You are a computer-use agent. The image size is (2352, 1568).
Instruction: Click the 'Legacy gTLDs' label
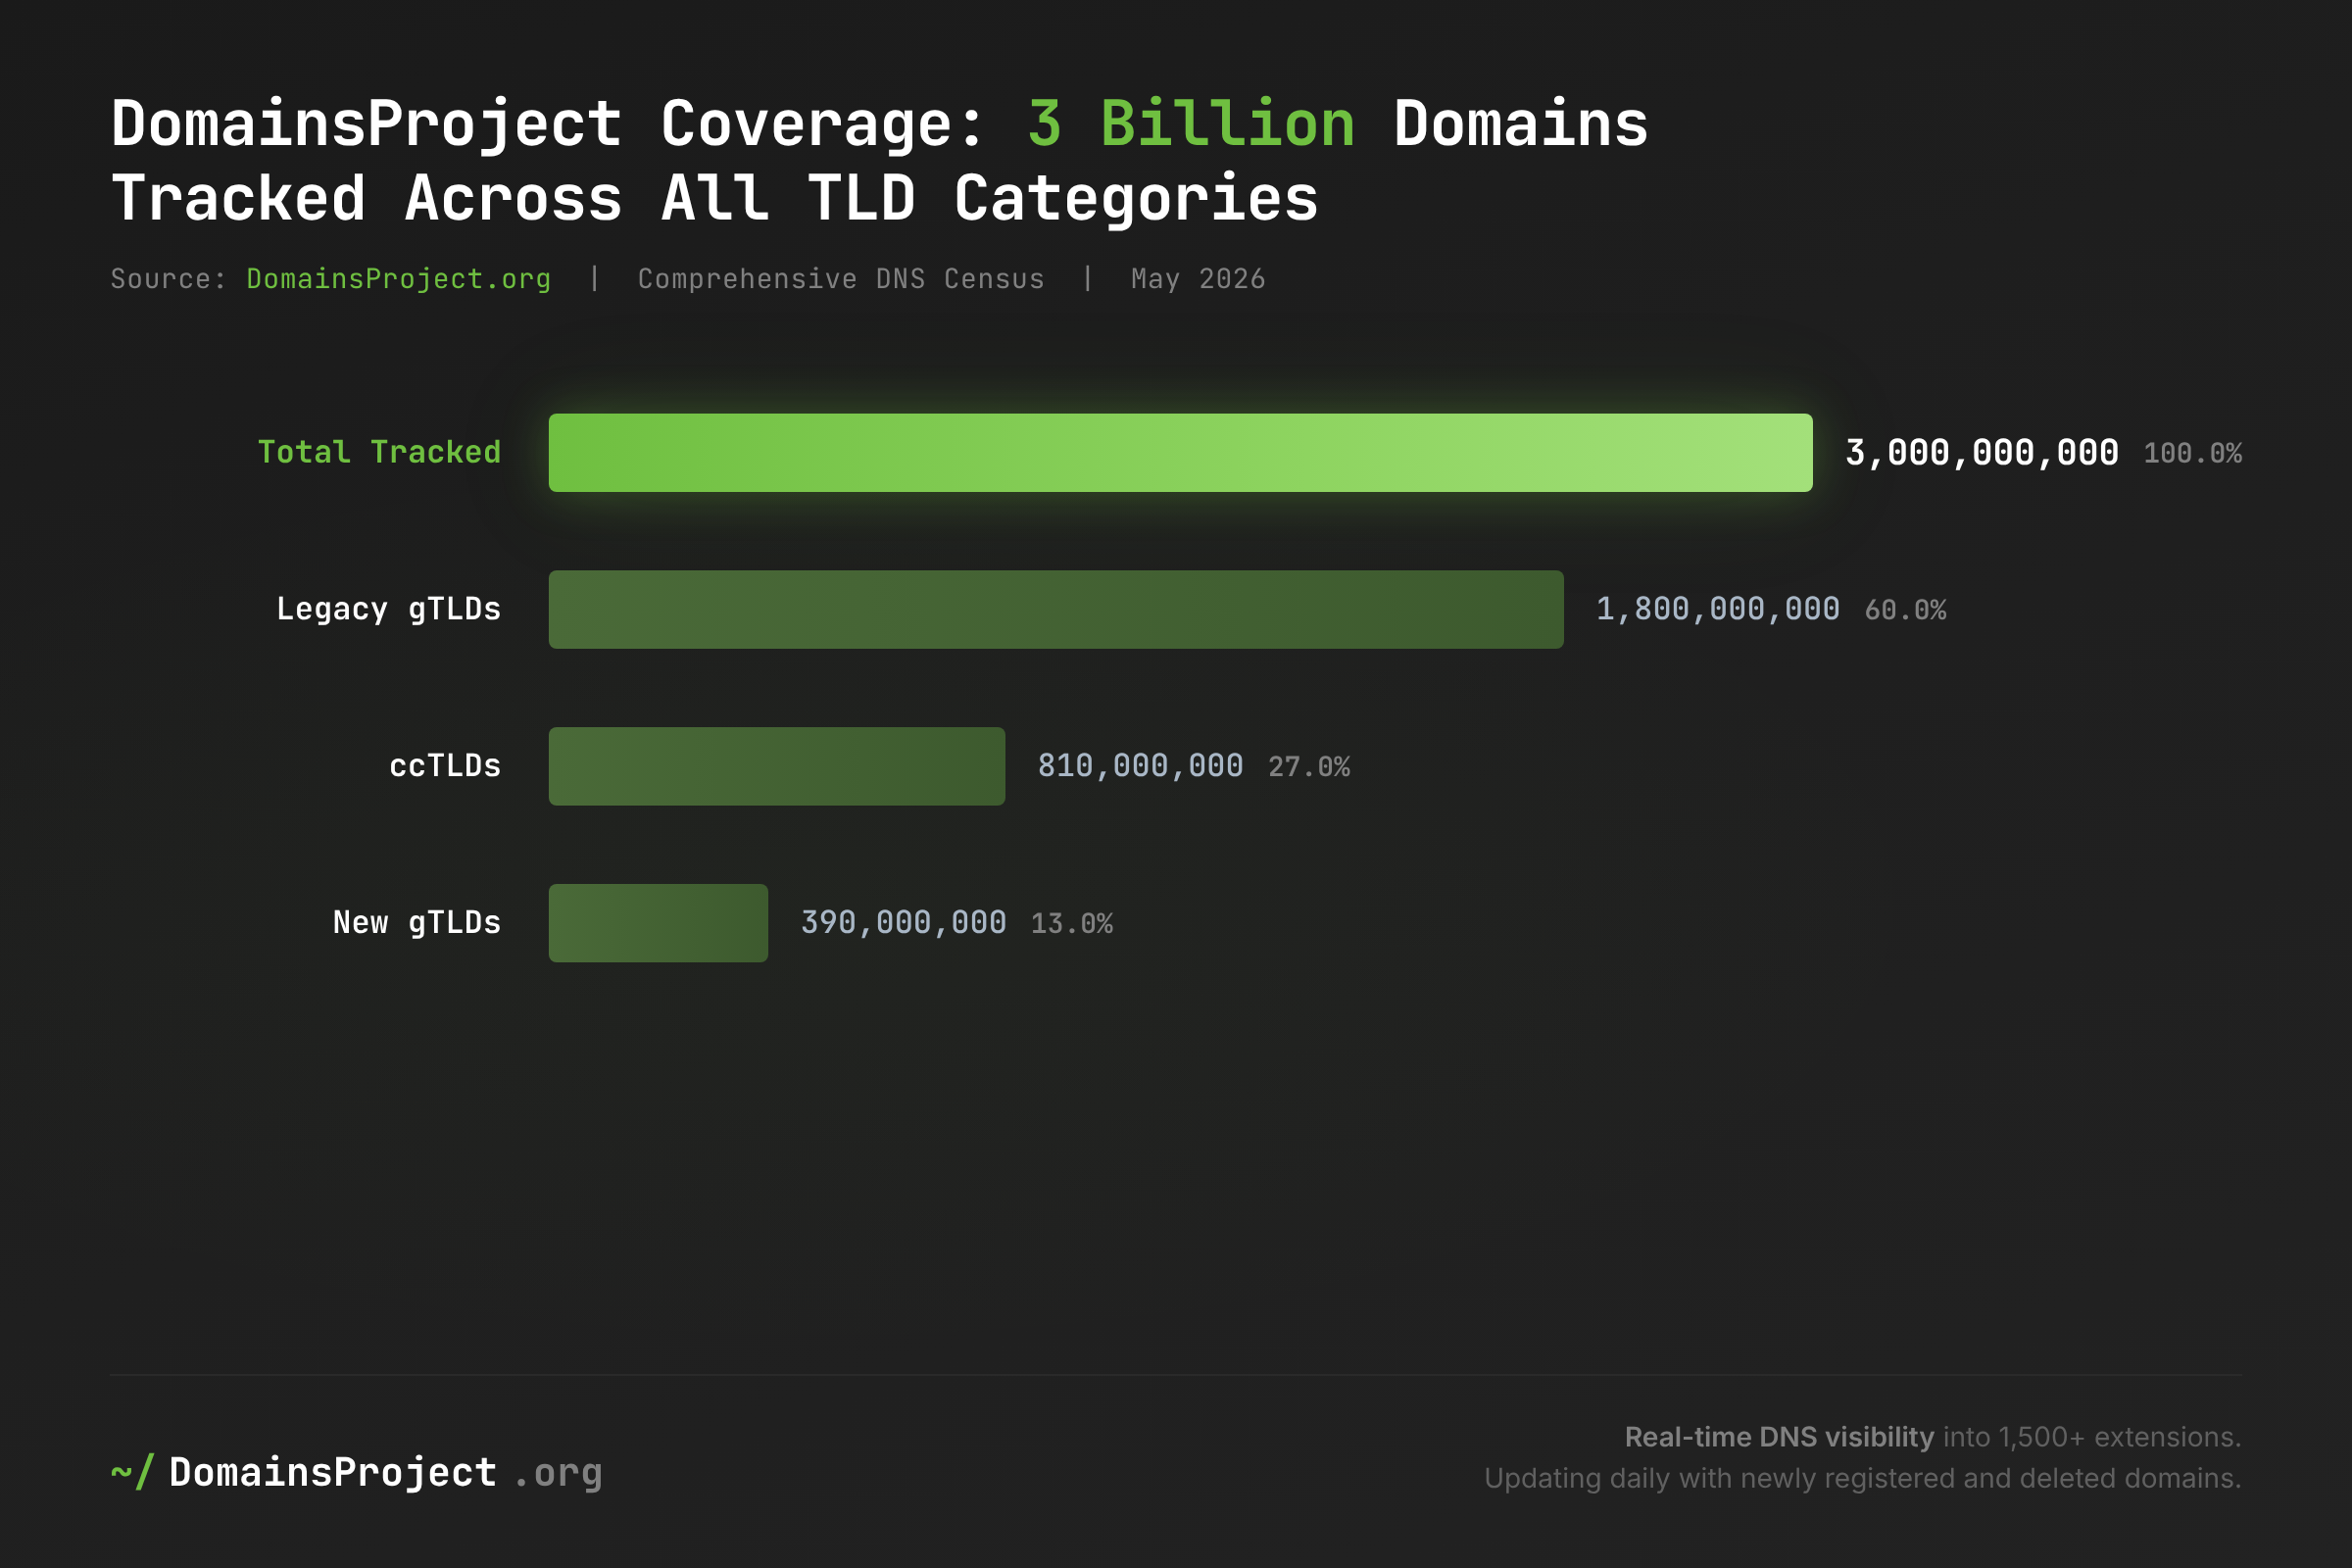(388, 610)
